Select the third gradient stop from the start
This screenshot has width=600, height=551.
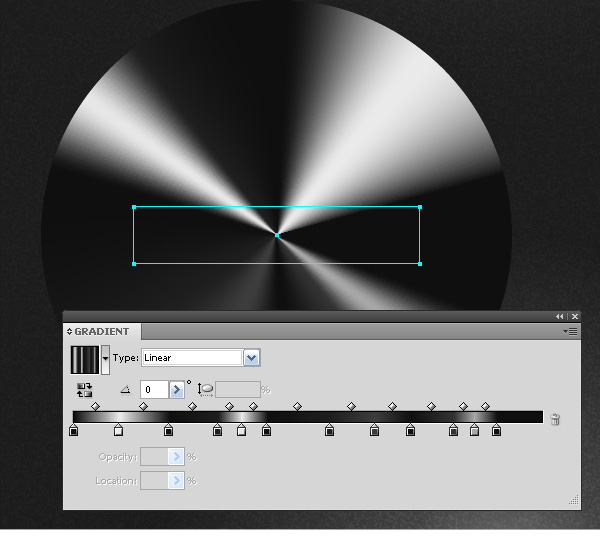(x=168, y=430)
